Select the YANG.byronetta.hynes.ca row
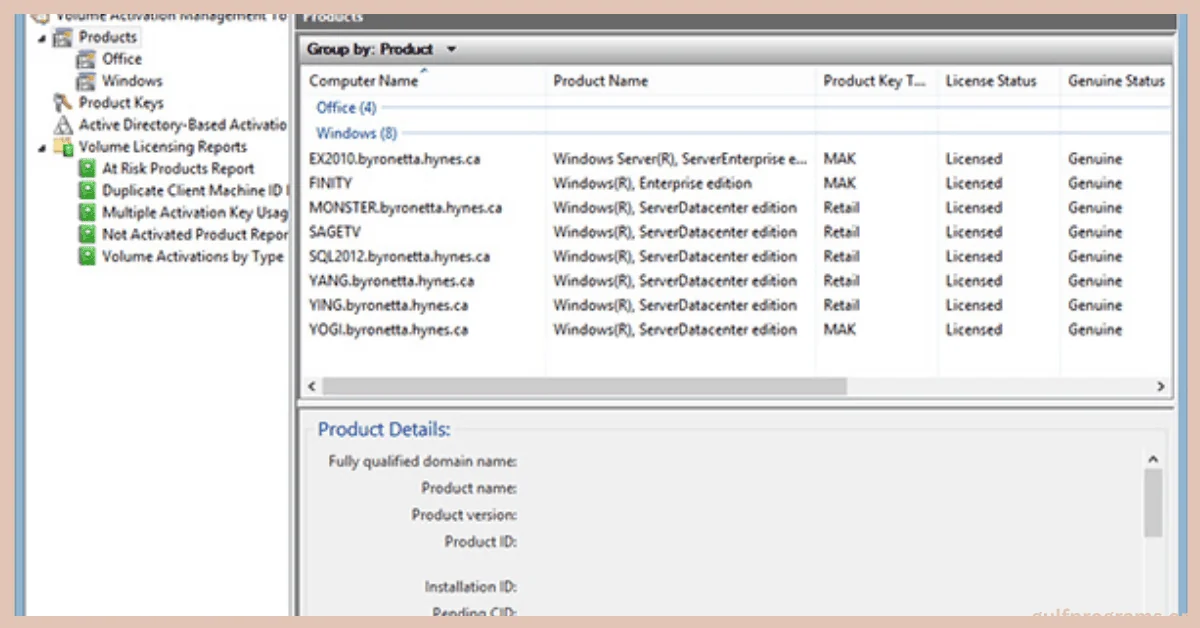Screen dimensions: 1200x628 (736, 281)
